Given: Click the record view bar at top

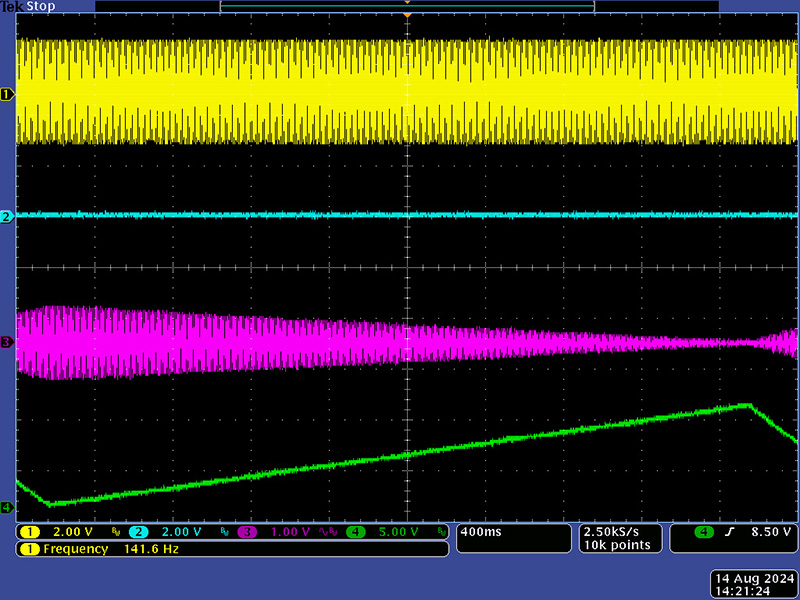Looking at the screenshot, I should tap(407, 6).
